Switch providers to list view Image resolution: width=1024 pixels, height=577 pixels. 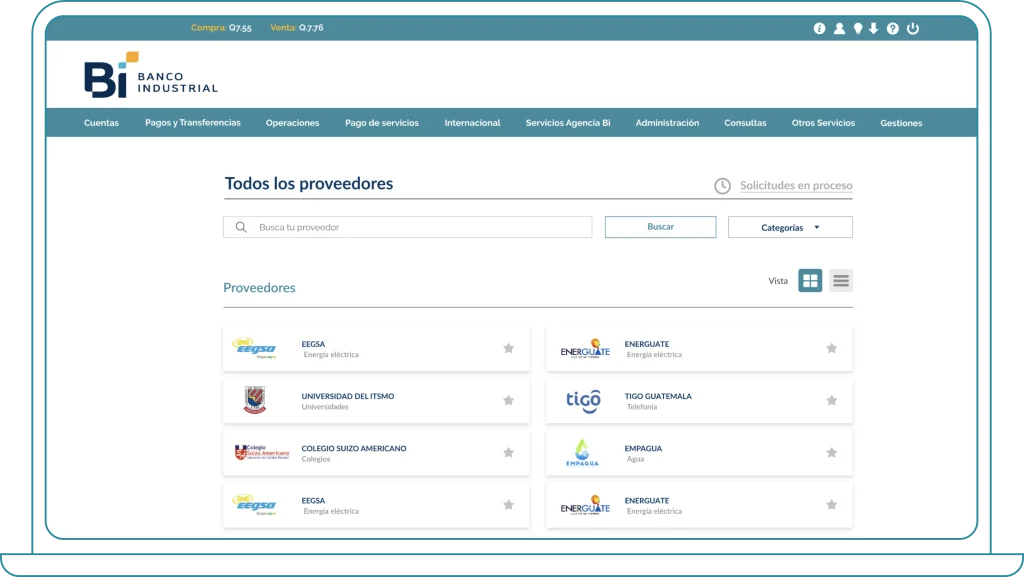(x=840, y=281)
